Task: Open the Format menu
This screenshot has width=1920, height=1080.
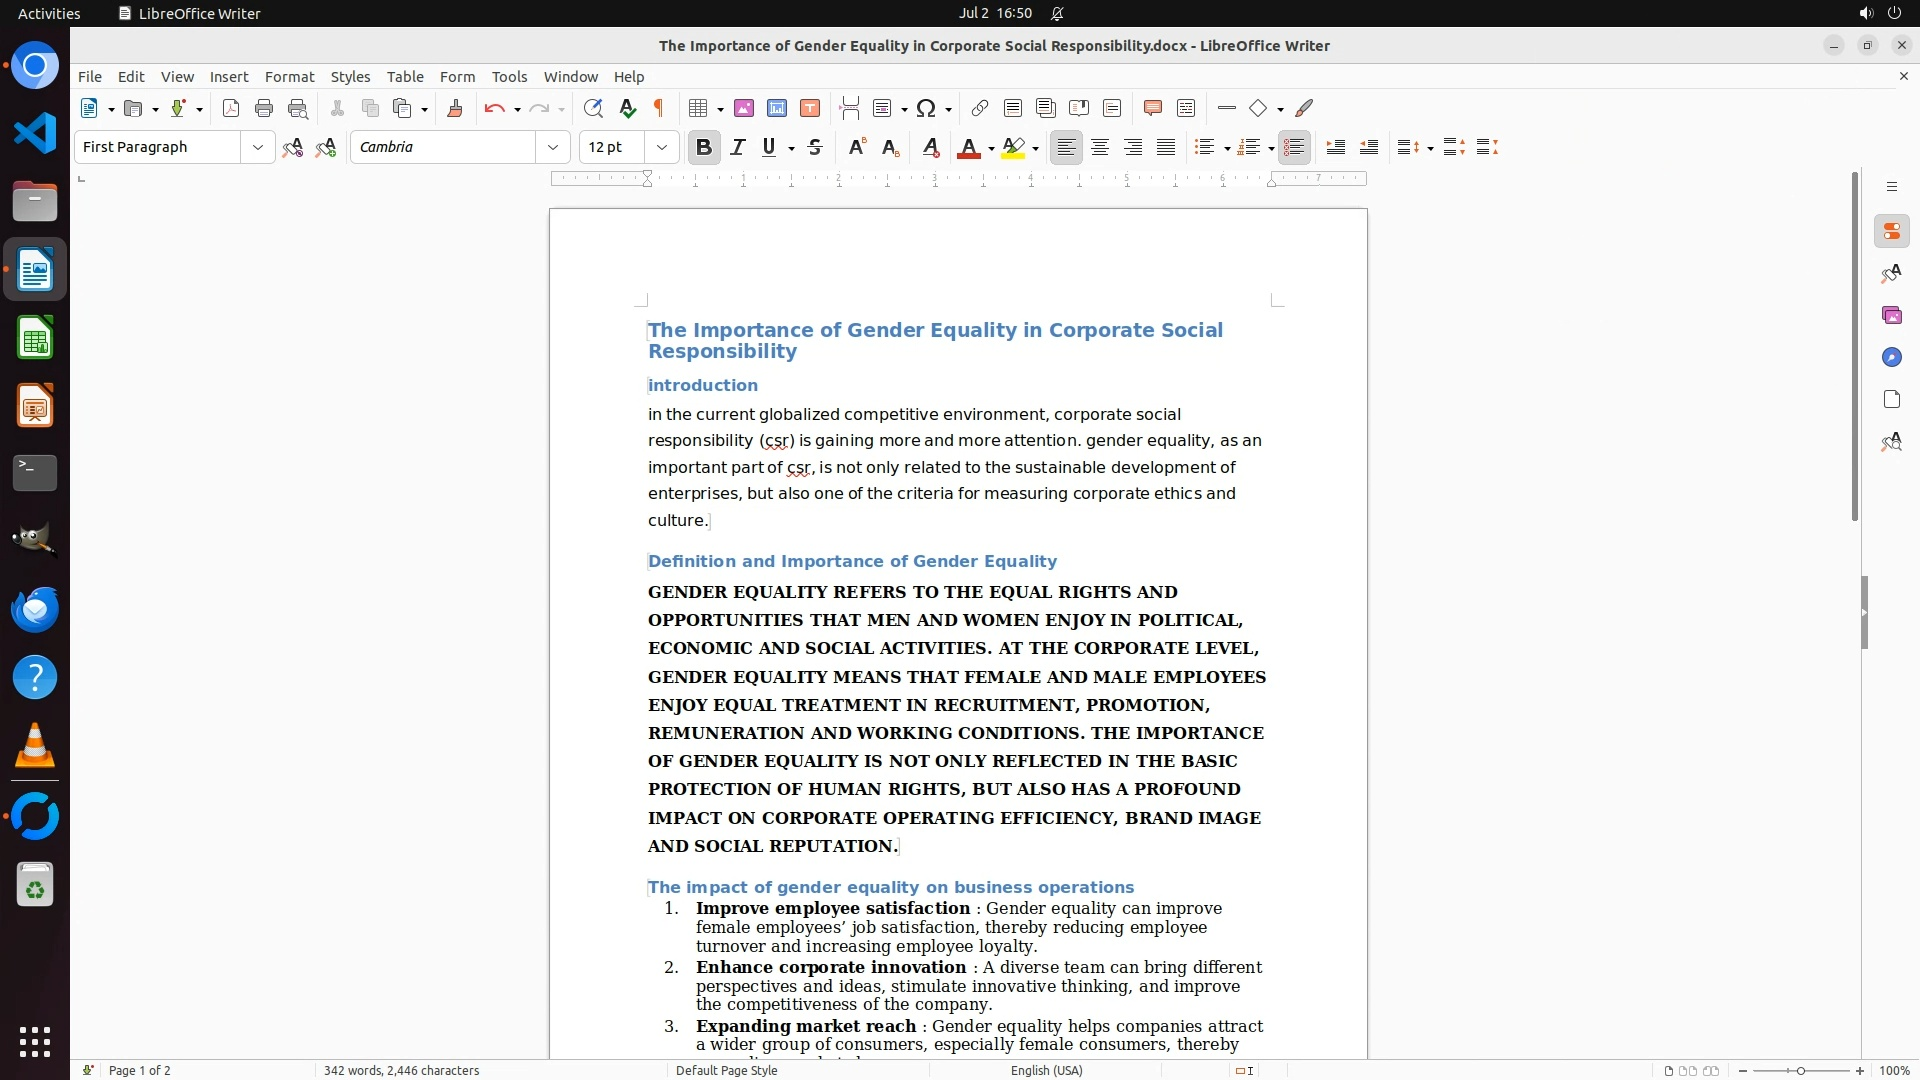Action: coord(289,77)
